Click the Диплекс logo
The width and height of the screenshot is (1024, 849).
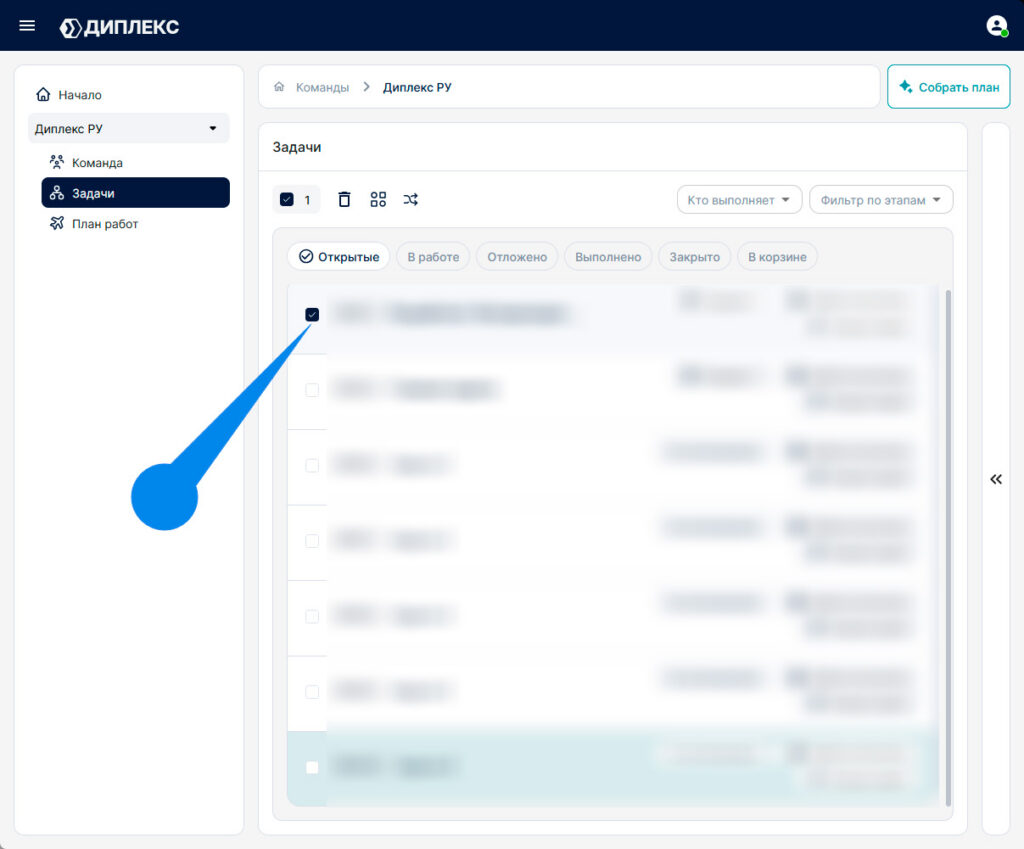120,27
